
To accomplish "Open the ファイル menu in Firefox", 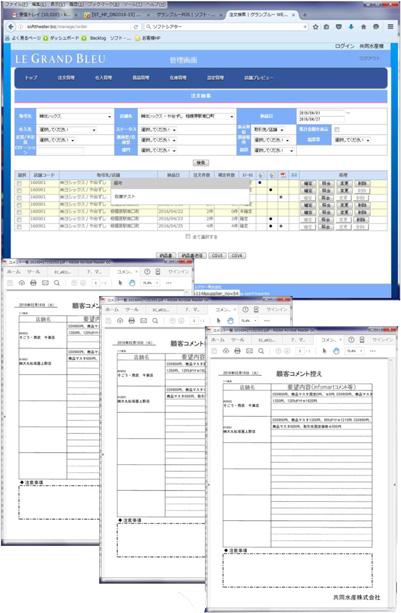I will tap(16, 4).
